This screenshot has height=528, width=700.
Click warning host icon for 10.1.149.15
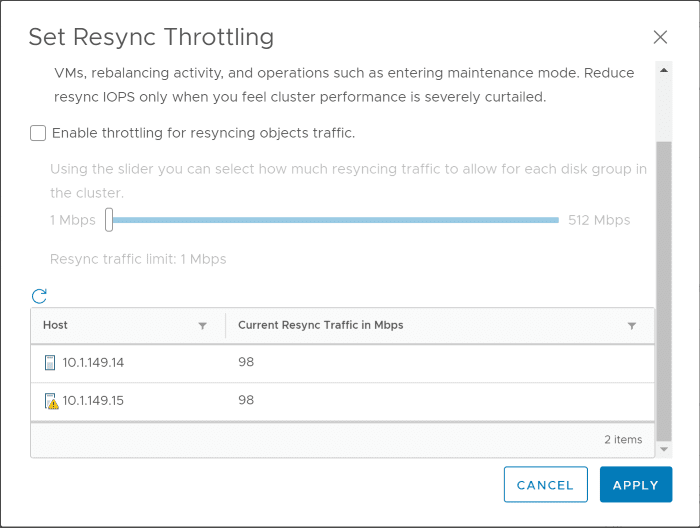point(51,401)
